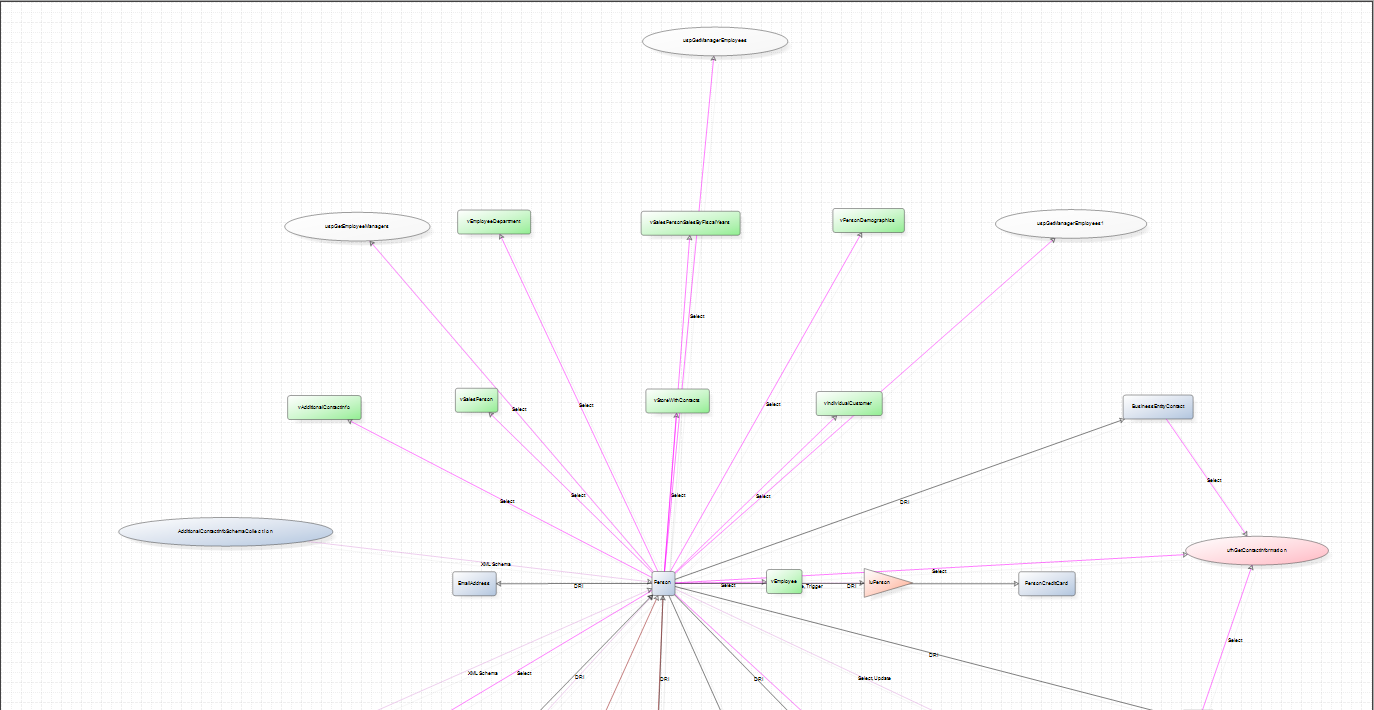This screenshot has width=1374, height=710.
Task: Click the vAdditionalContactInfo view node
Action: coord(324,407)
